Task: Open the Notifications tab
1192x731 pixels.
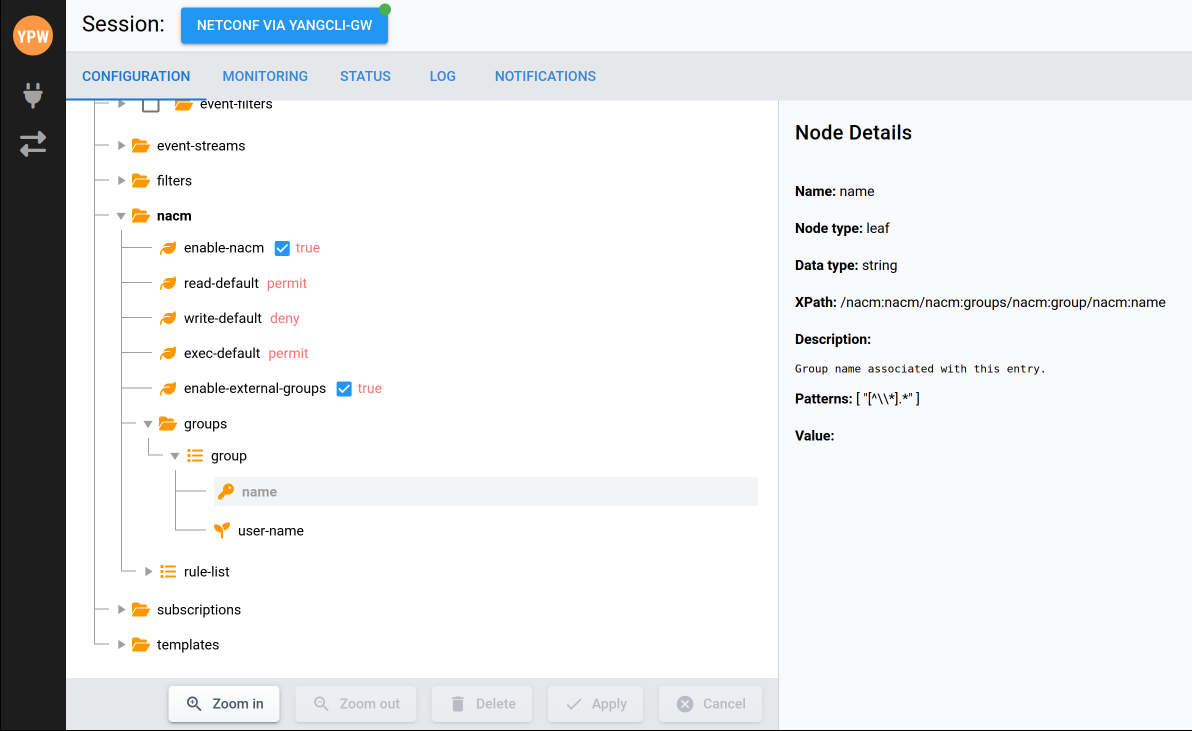Action: click(x=545, y=76)
